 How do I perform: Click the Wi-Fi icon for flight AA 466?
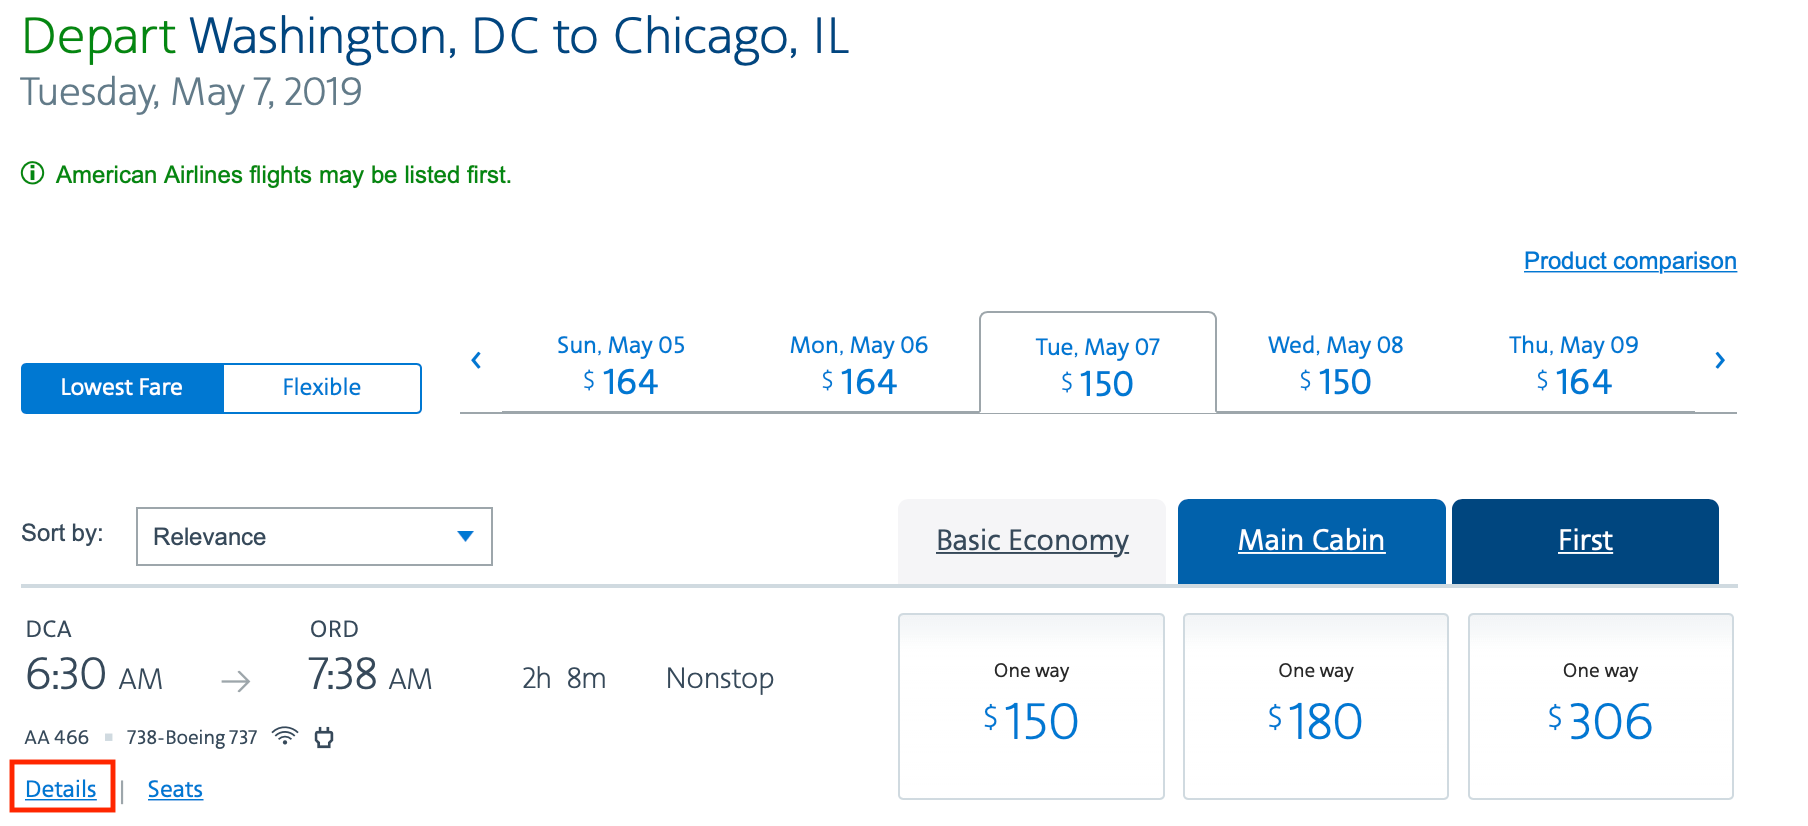285,736
